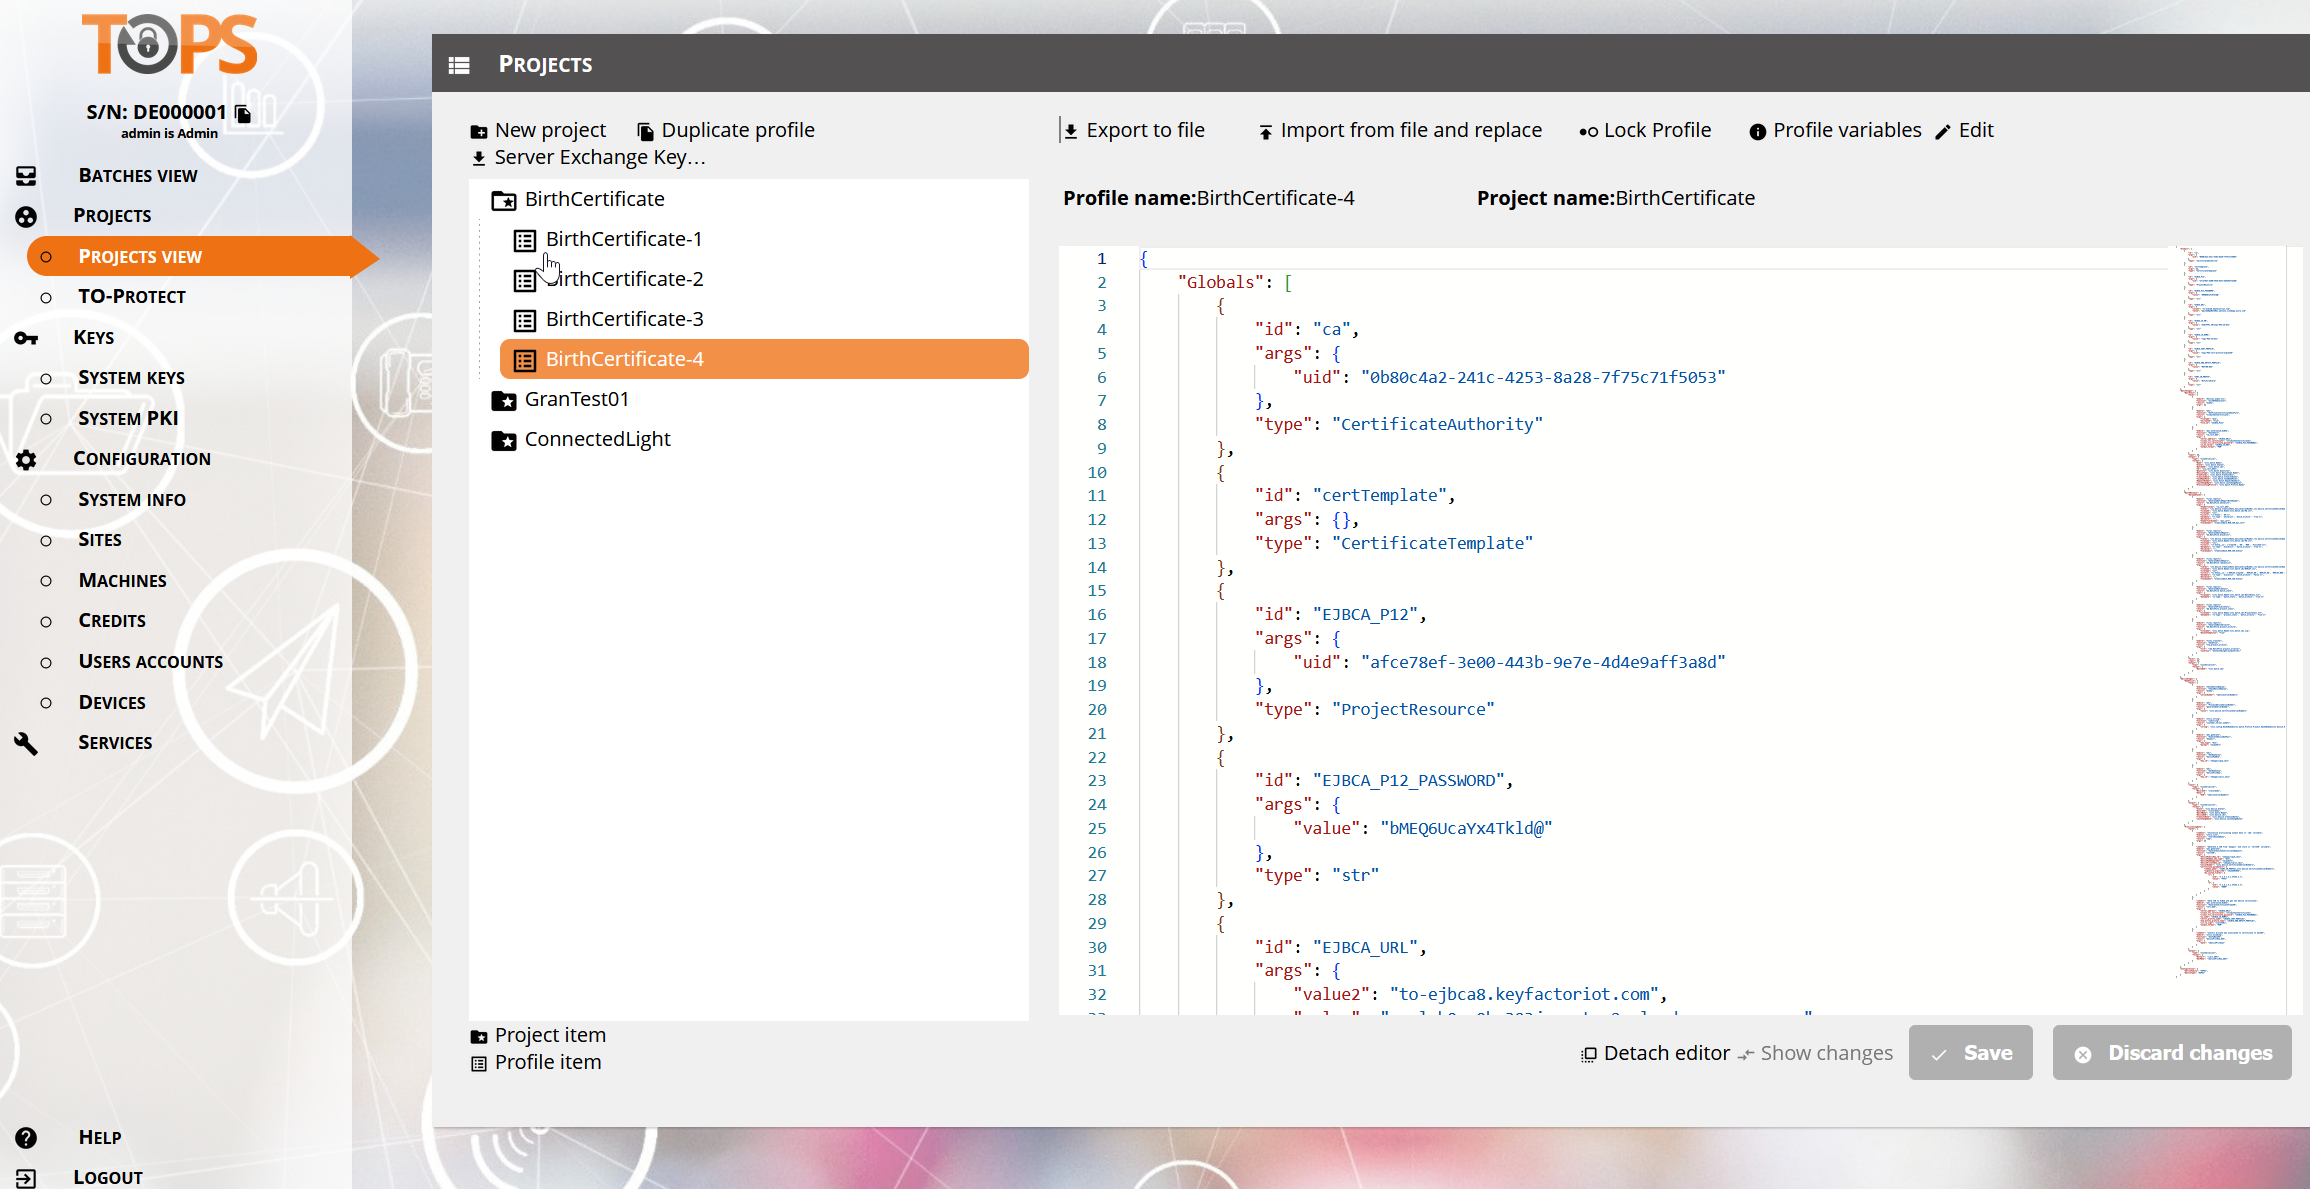Click the copy serial number icon
Screen dimensions: 2310x1189
[243, 113]
